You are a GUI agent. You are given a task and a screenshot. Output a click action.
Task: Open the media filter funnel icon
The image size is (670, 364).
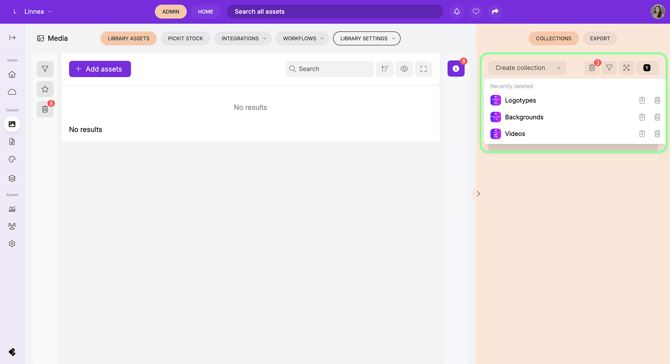point(45,69)
